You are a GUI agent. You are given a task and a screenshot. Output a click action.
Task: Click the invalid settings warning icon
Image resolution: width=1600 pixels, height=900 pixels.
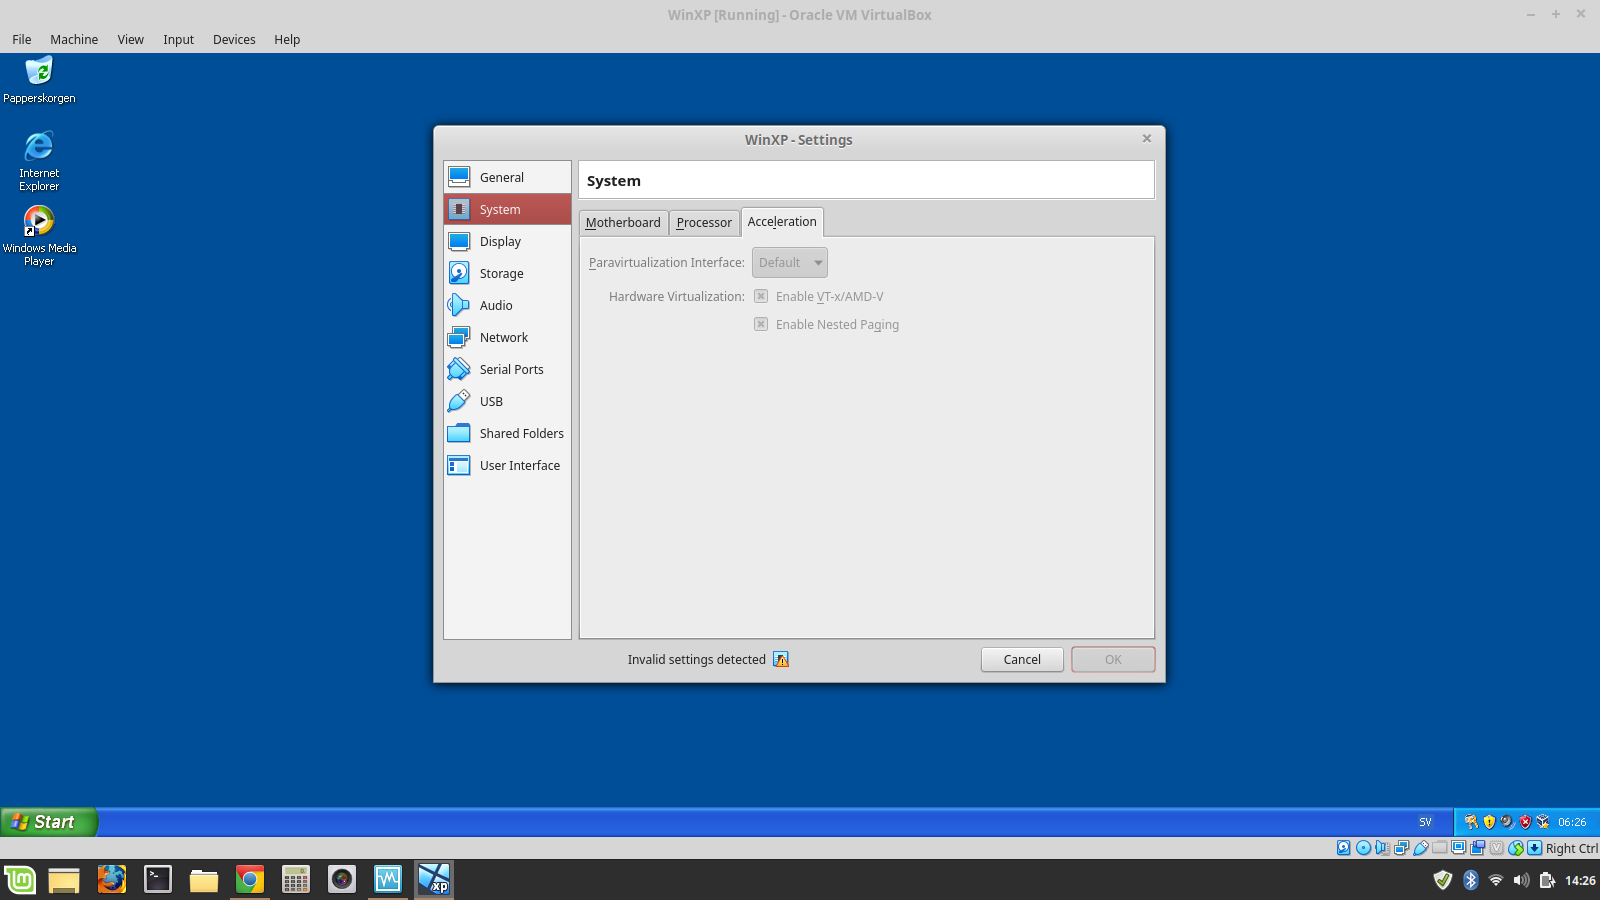coord(781,659)
